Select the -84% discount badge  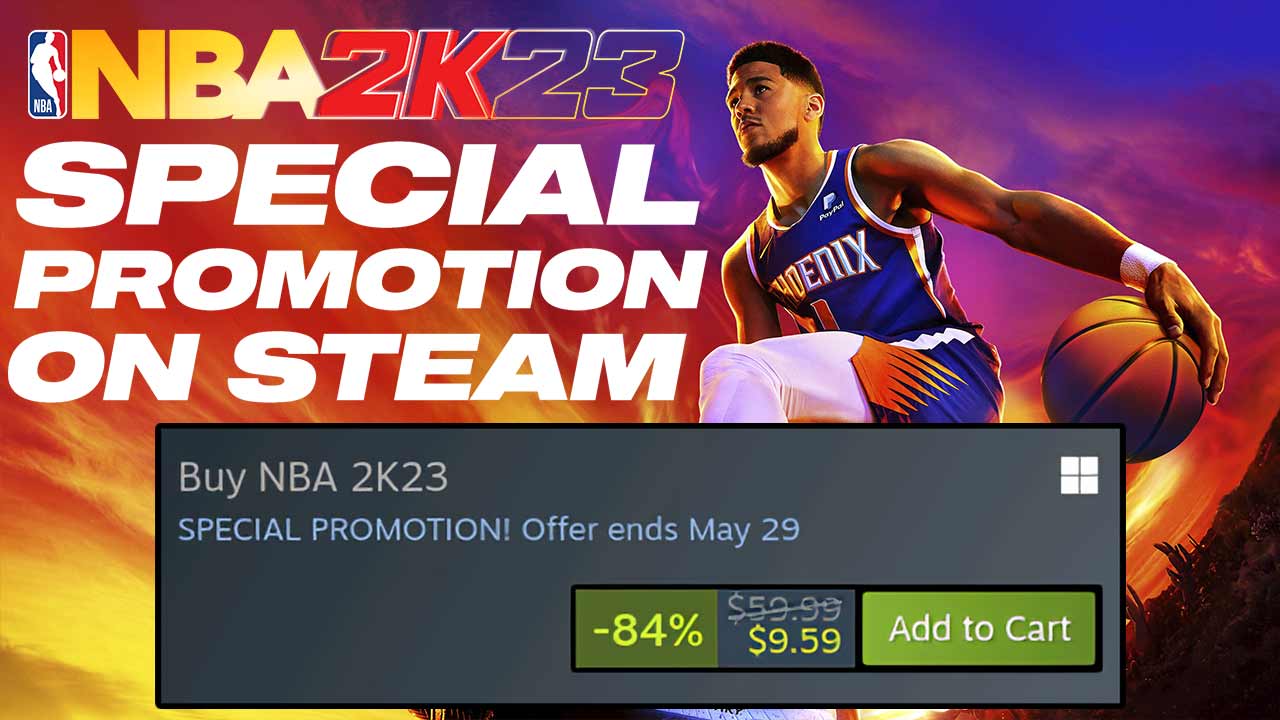tap(646, 629)
